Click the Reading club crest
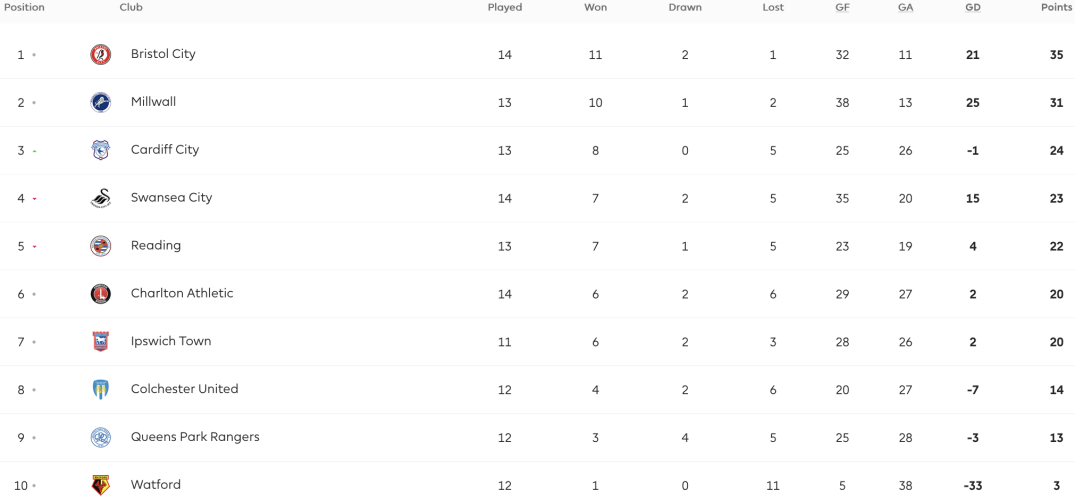This screenshot has height=500, width=1075. point(101,246)
